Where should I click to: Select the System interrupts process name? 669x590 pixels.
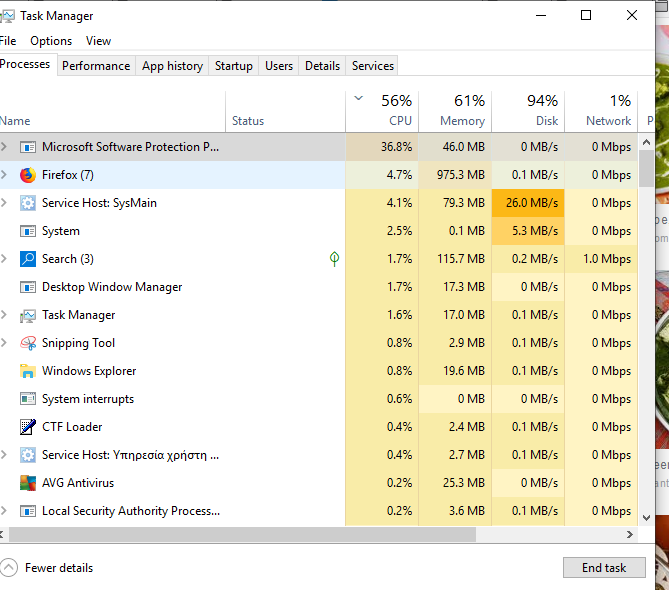click(x=88, y=399)
